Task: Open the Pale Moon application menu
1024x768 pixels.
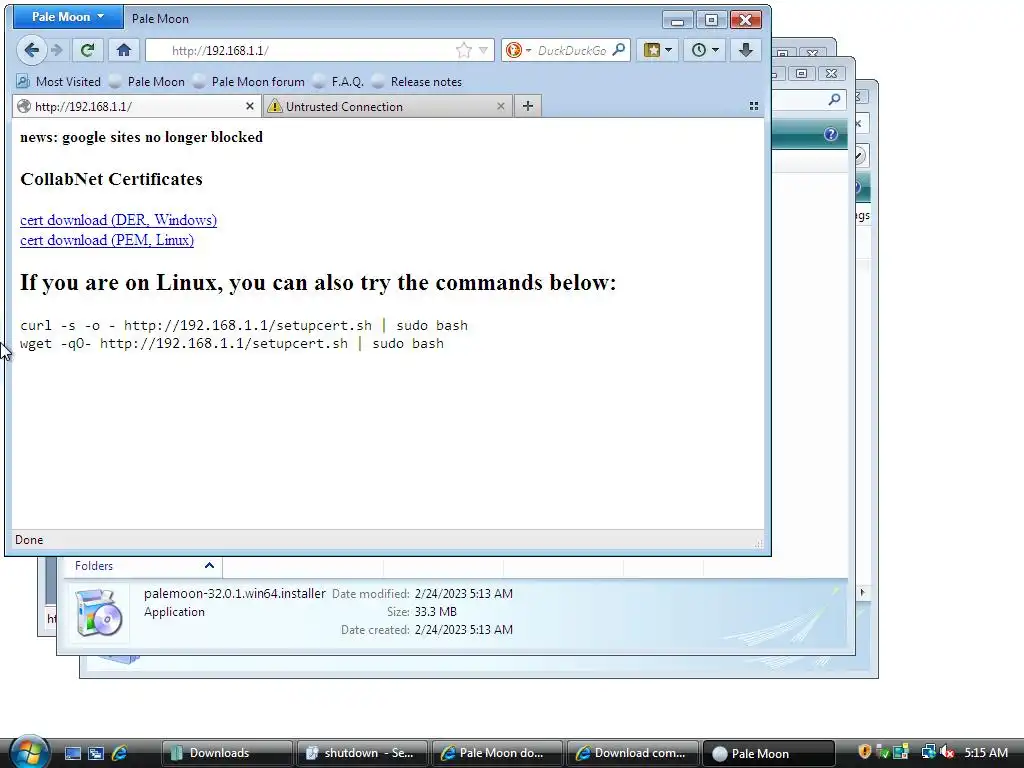Action: [68, 17]
